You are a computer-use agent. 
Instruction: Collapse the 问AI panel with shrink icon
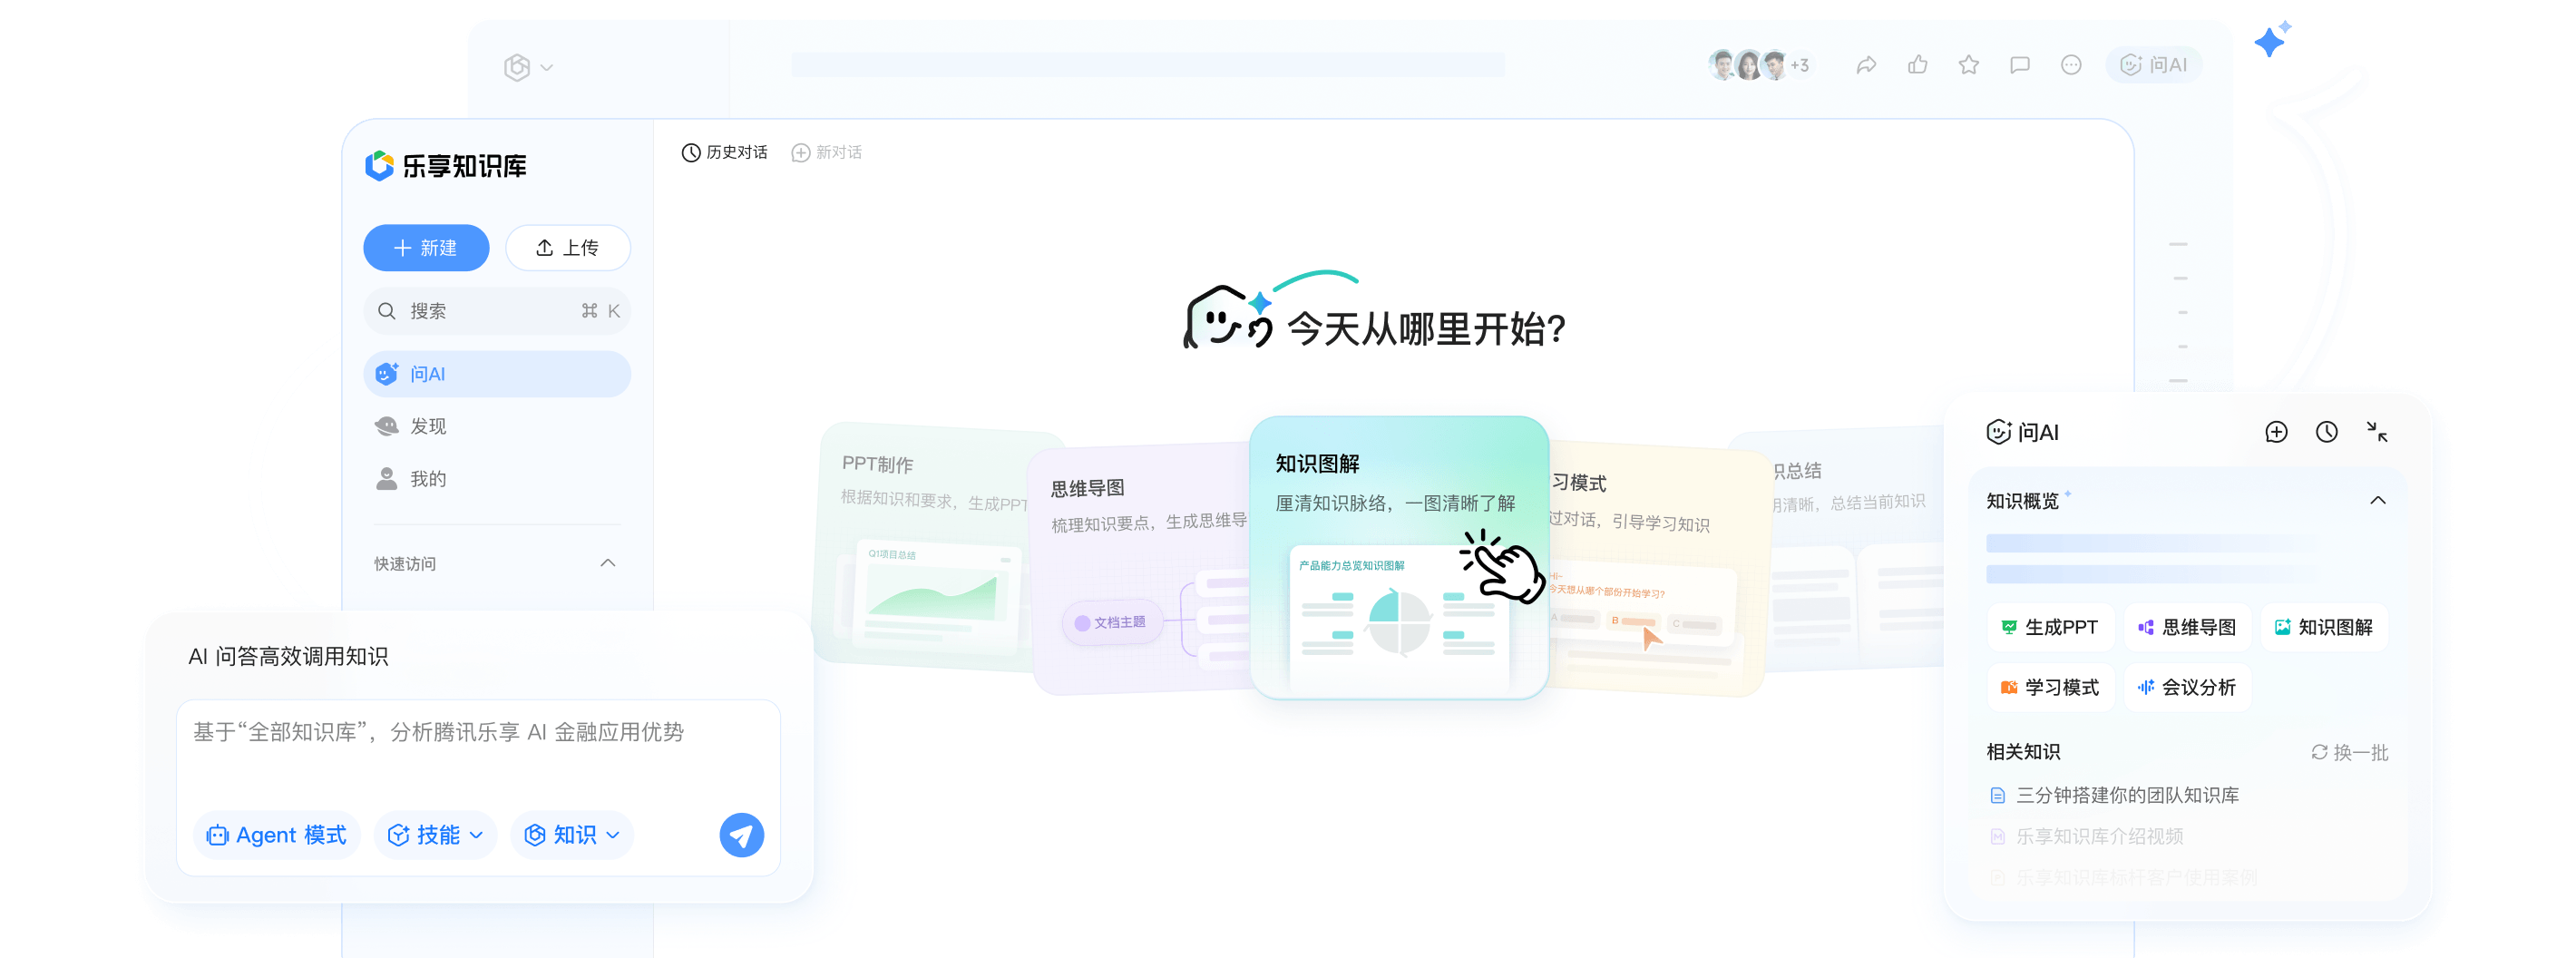click(2377, 432)
